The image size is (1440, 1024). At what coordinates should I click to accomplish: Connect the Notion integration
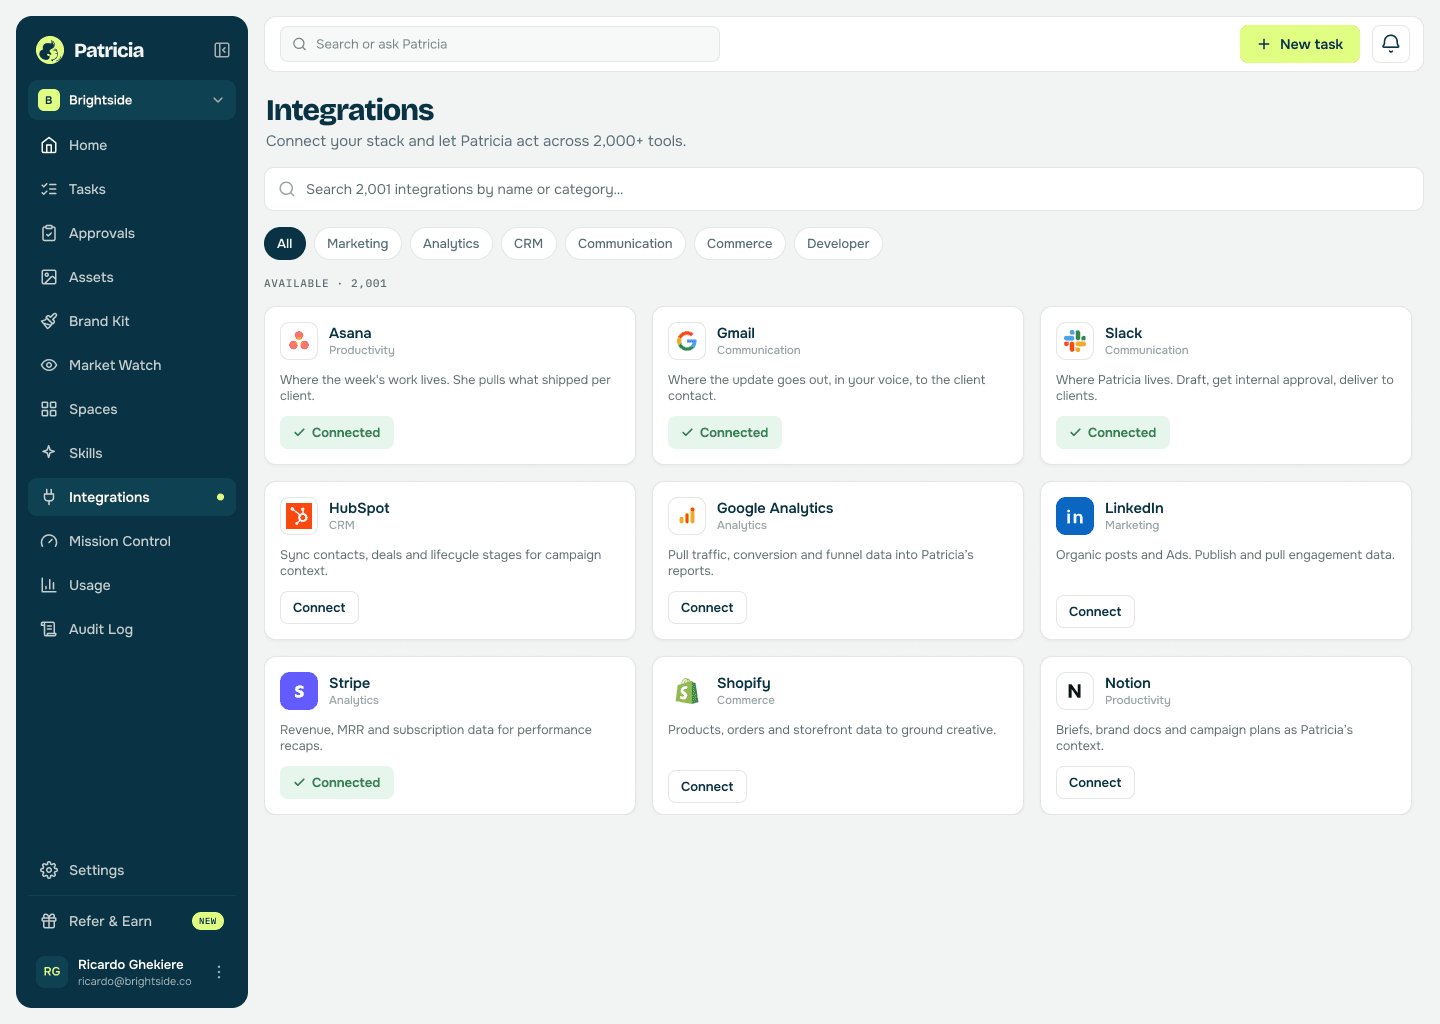[x=1095, y=783]
